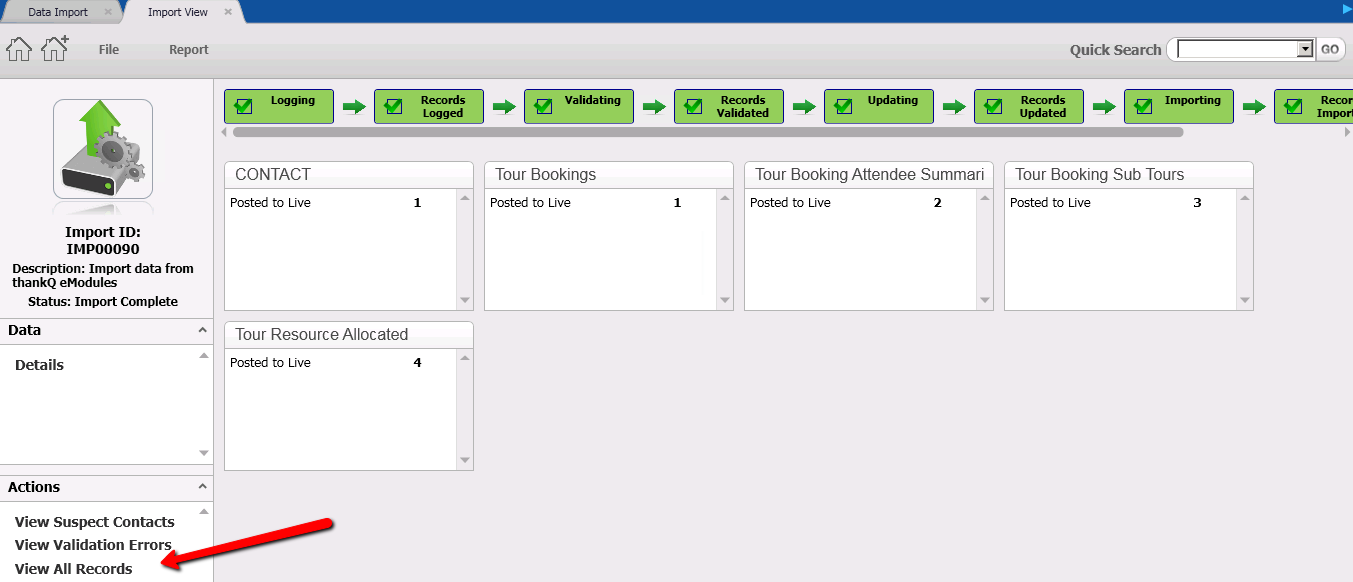Click the import database icon image
The width and height of the screenshot is (1353, 582).
click(103, 149)
